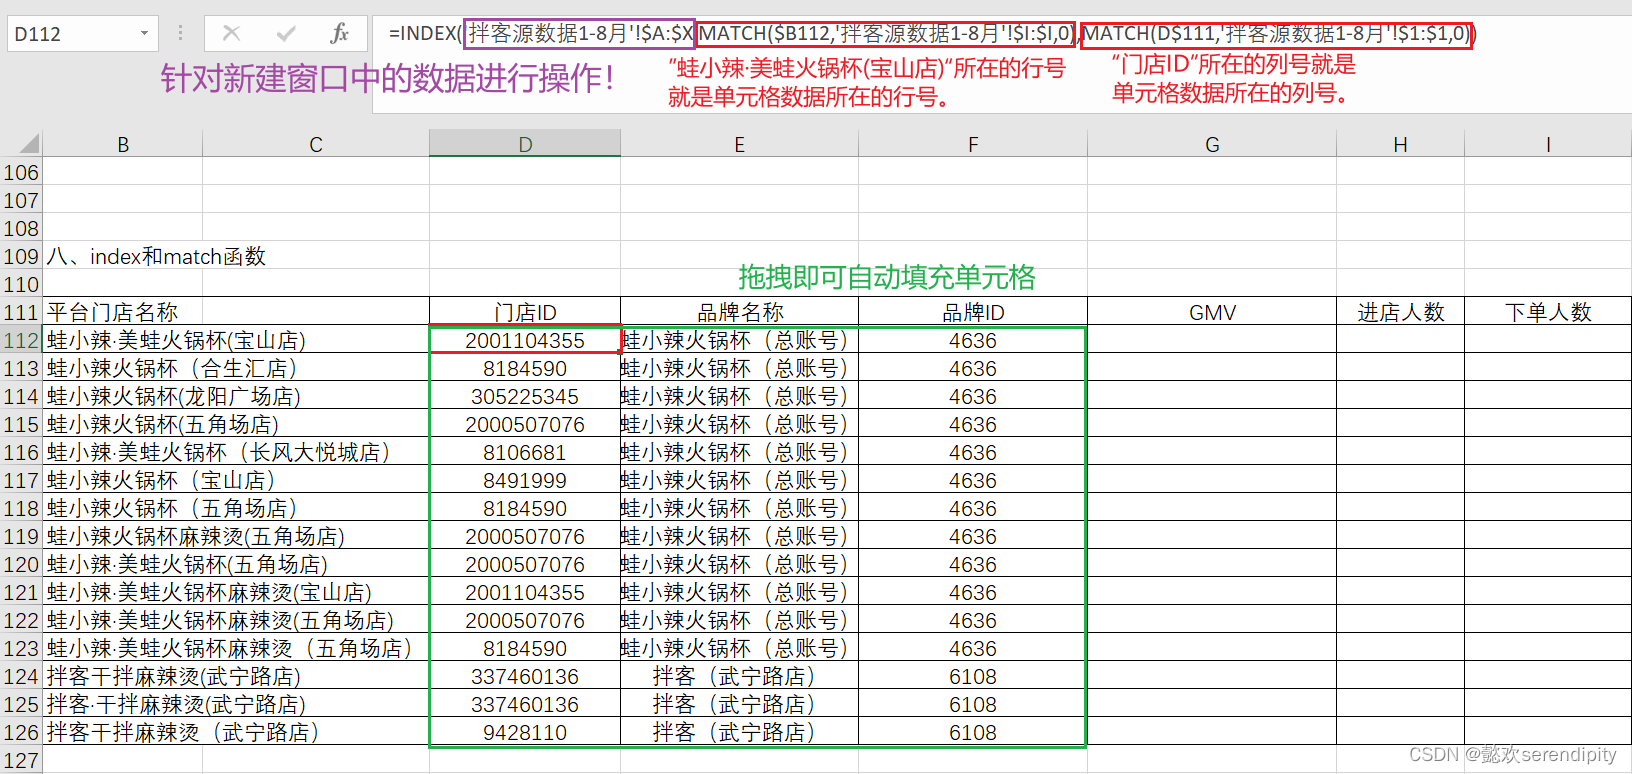Select cell 蛙小辣·美蛙火锅杯麻辣烫(宝山店)
The height and width of the screenshot is (774, 1632).
point(236,592)
